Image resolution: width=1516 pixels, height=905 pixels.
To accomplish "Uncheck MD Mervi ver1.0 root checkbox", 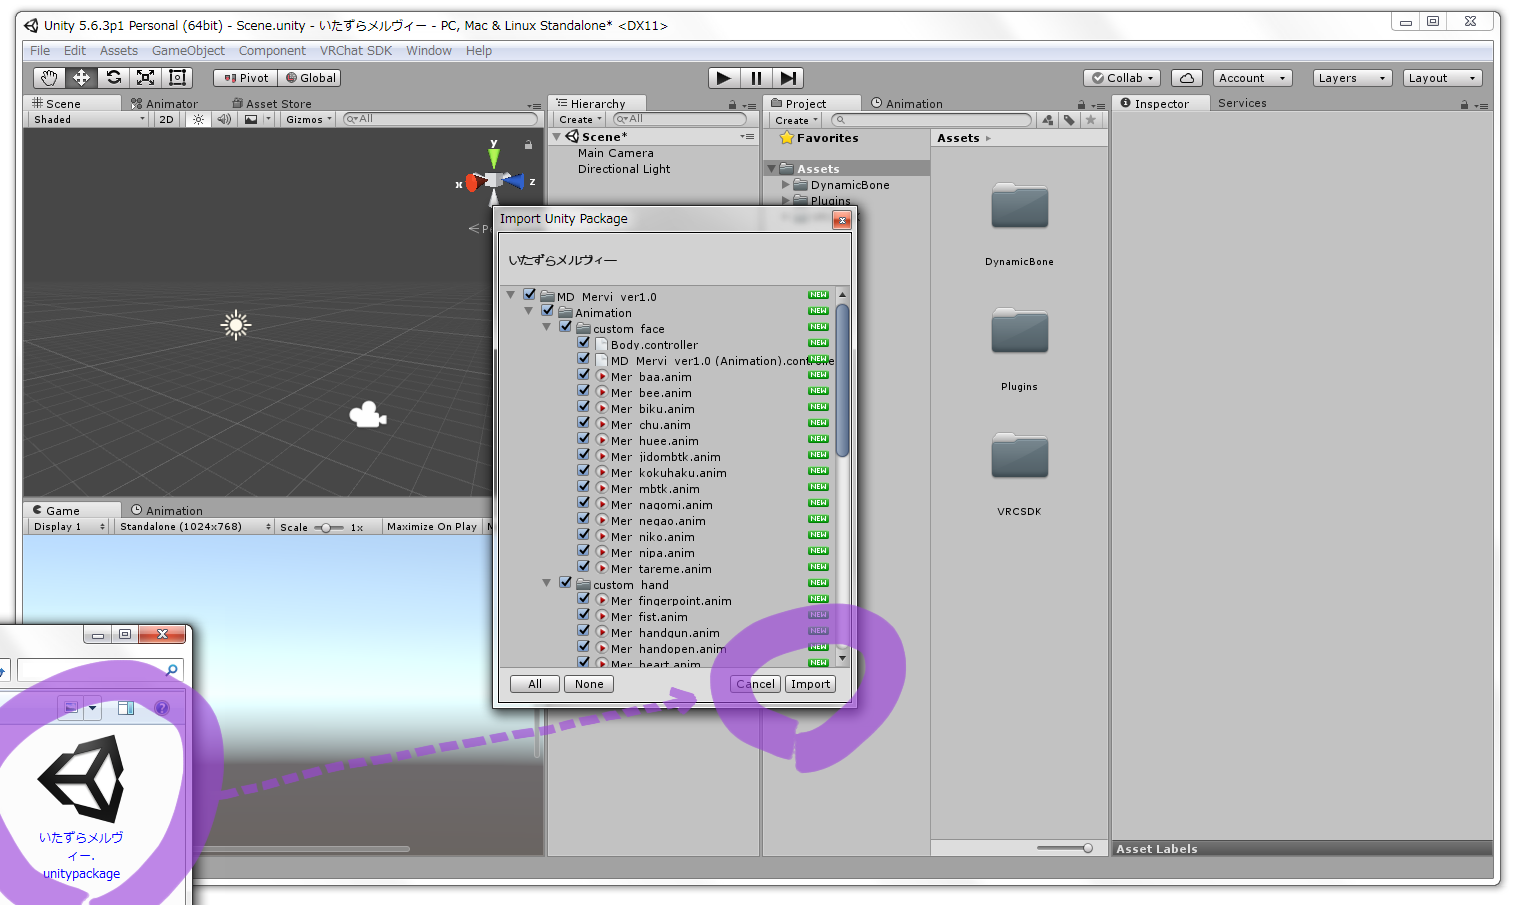I will pyautogui.click(x=530, y=295).
